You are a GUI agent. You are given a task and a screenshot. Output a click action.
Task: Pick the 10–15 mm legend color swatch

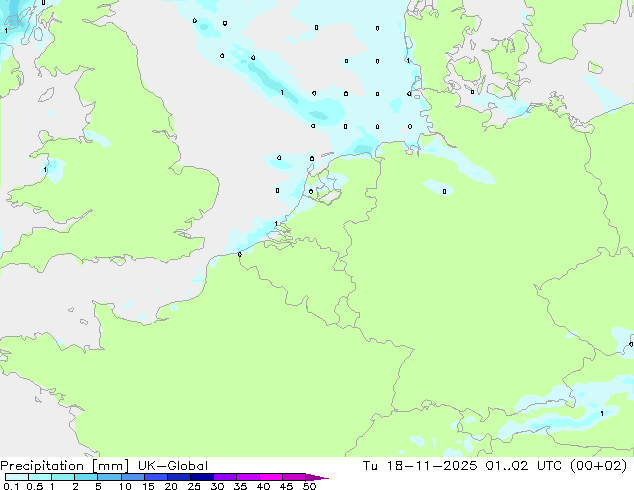click(133, 477)
